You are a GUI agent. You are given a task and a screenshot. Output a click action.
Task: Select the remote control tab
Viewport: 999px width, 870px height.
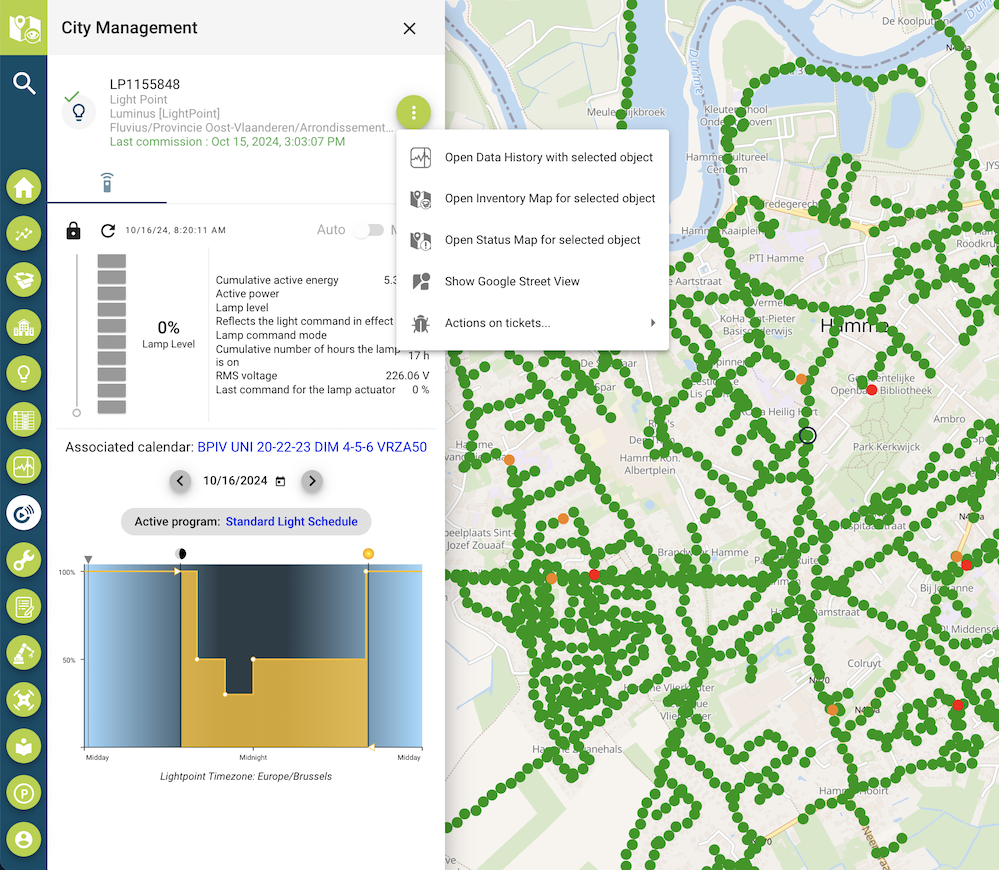[x=107, y=183]
